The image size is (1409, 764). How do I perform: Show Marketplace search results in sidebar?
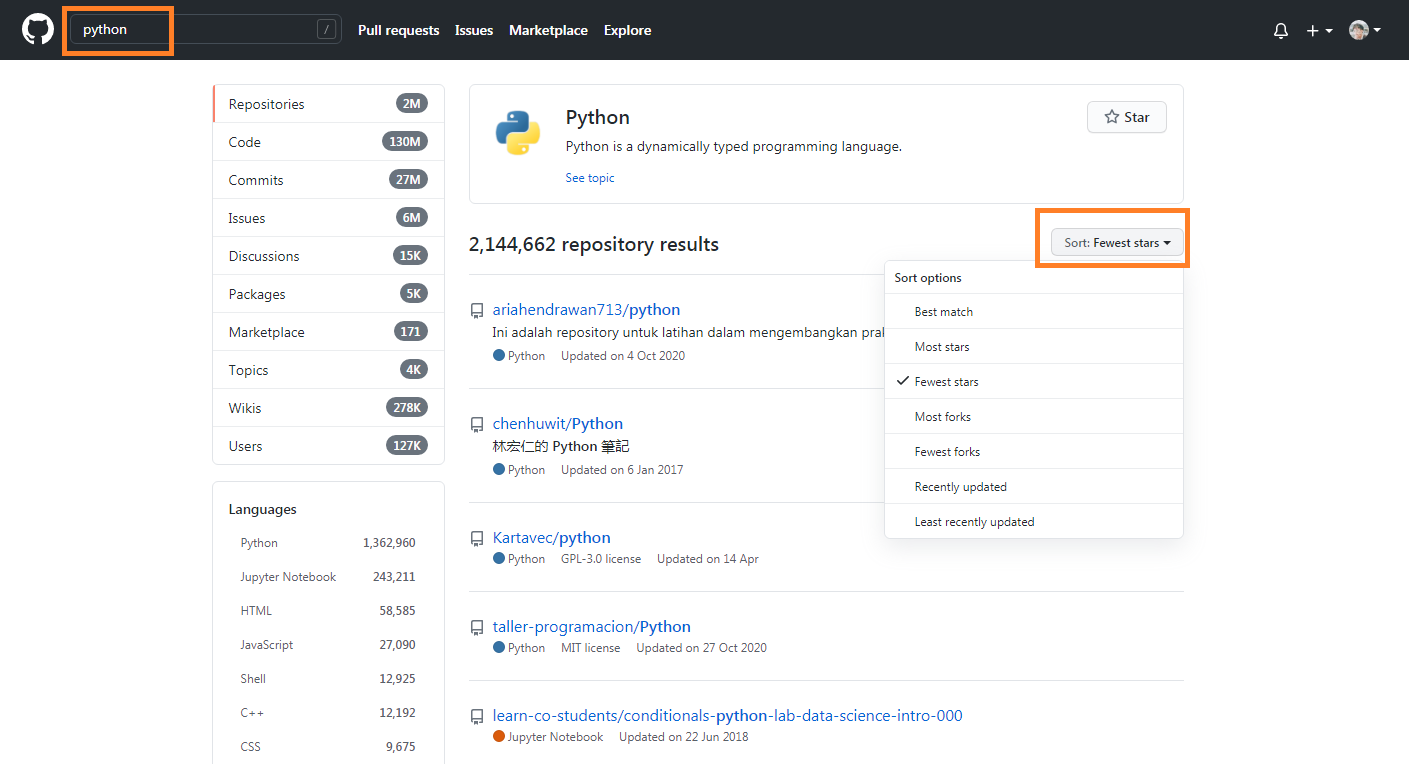pos(328,332)
